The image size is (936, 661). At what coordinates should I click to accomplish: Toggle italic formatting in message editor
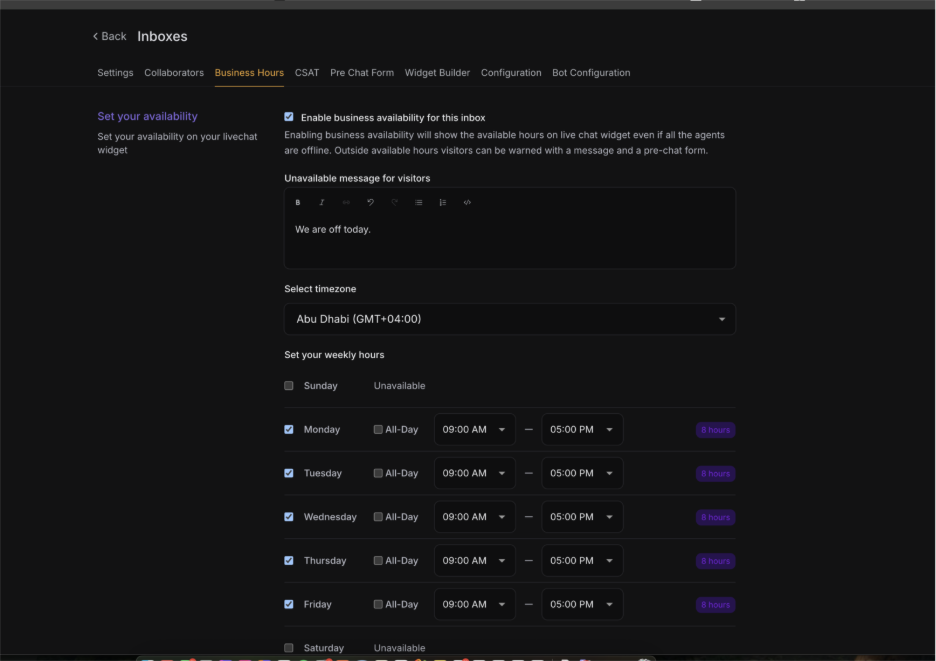point(322,202)
